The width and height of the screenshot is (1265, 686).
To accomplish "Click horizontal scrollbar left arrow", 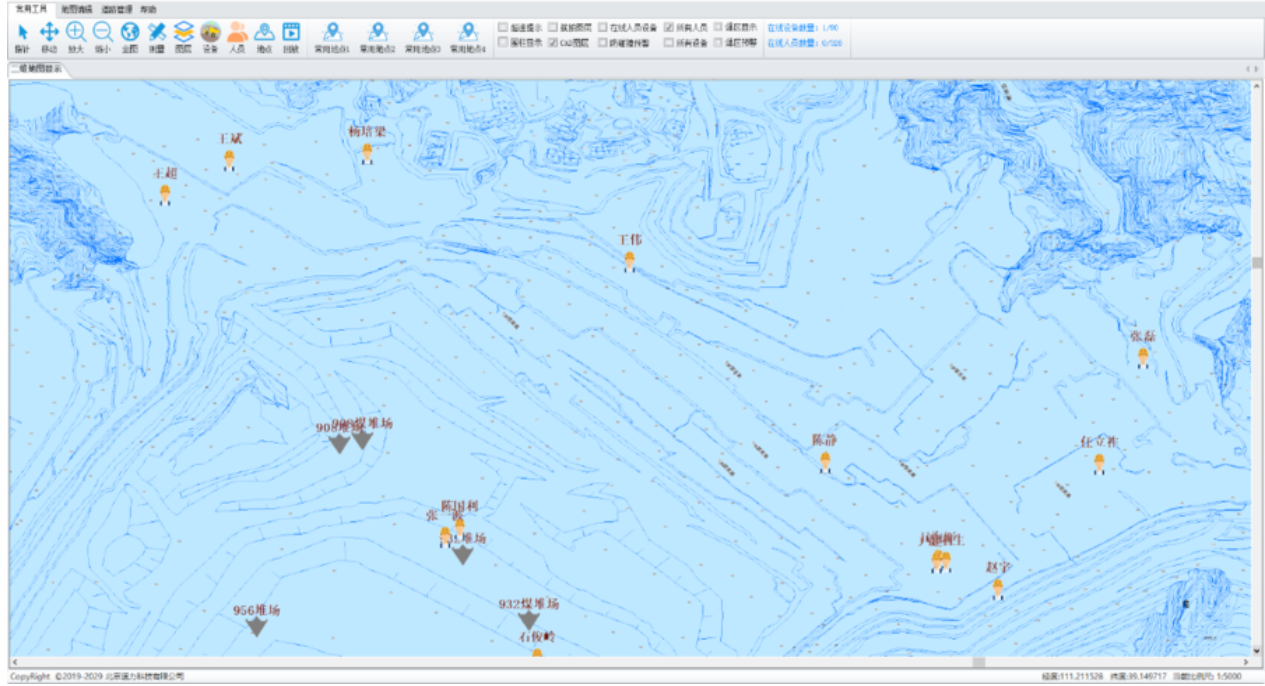I will 14,662.
